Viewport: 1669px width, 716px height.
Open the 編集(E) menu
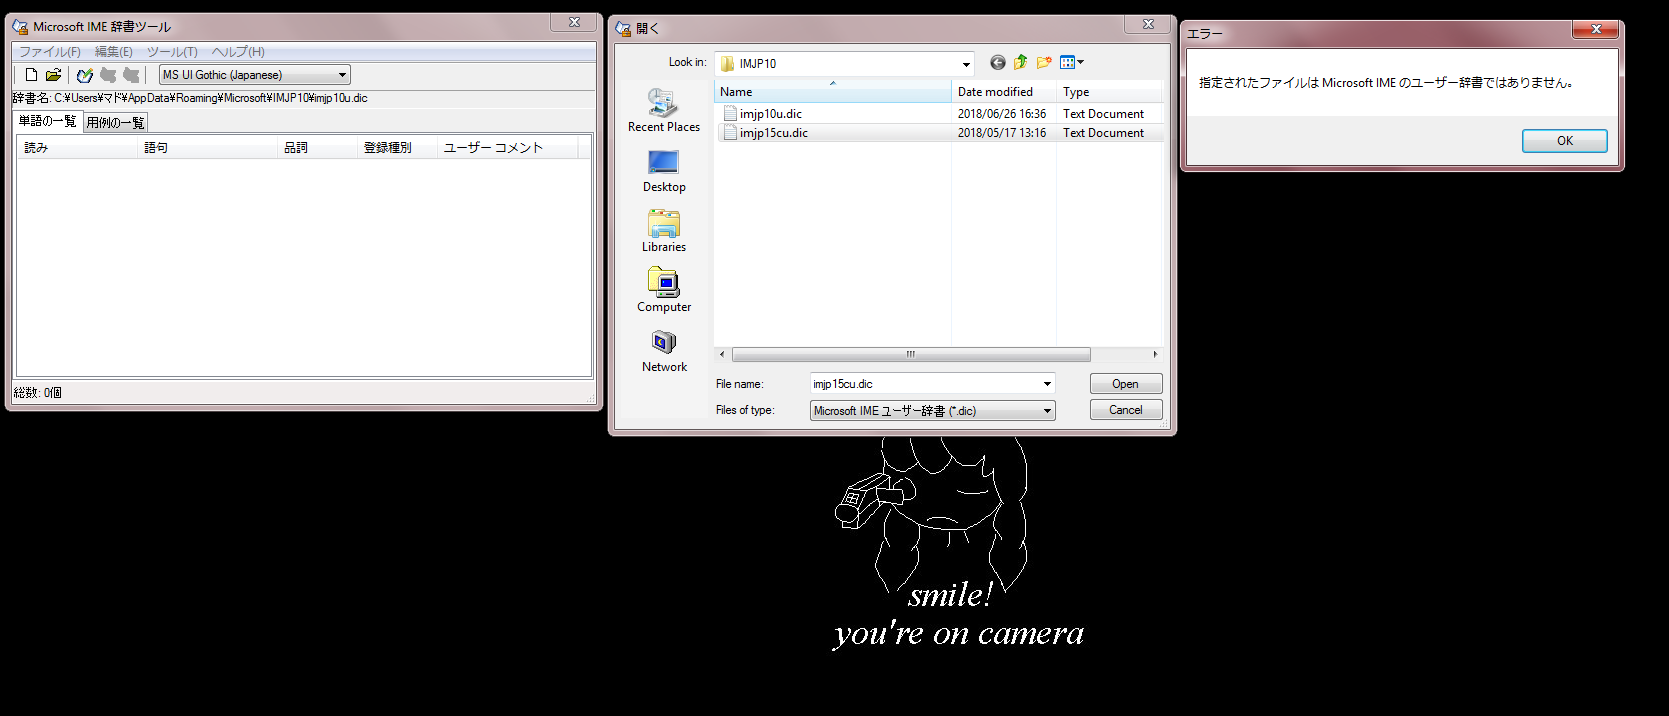114,52
